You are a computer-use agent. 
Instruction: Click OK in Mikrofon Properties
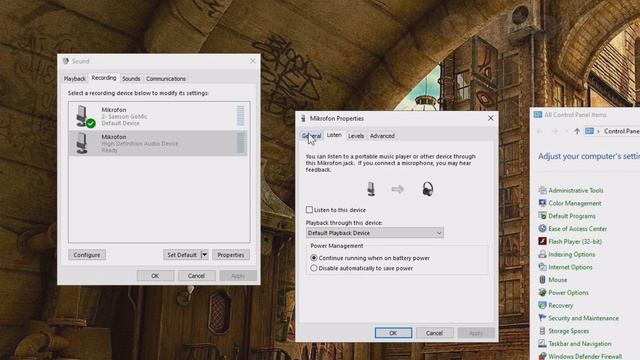(393, 333)
